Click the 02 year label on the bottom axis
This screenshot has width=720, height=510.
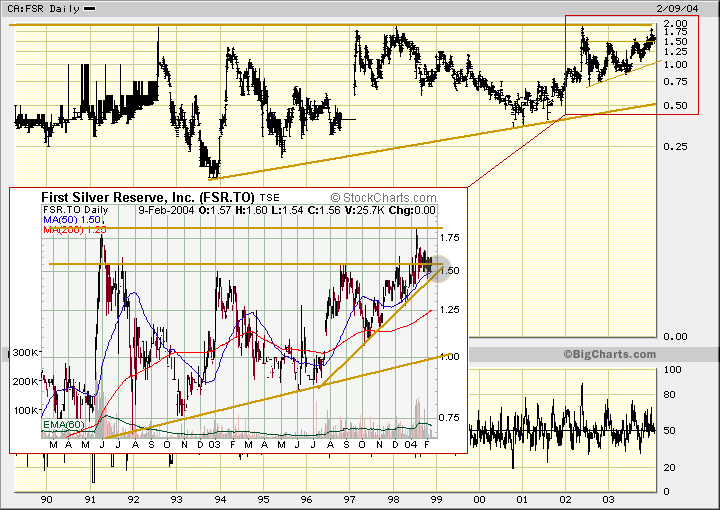[x=565, y=500]
